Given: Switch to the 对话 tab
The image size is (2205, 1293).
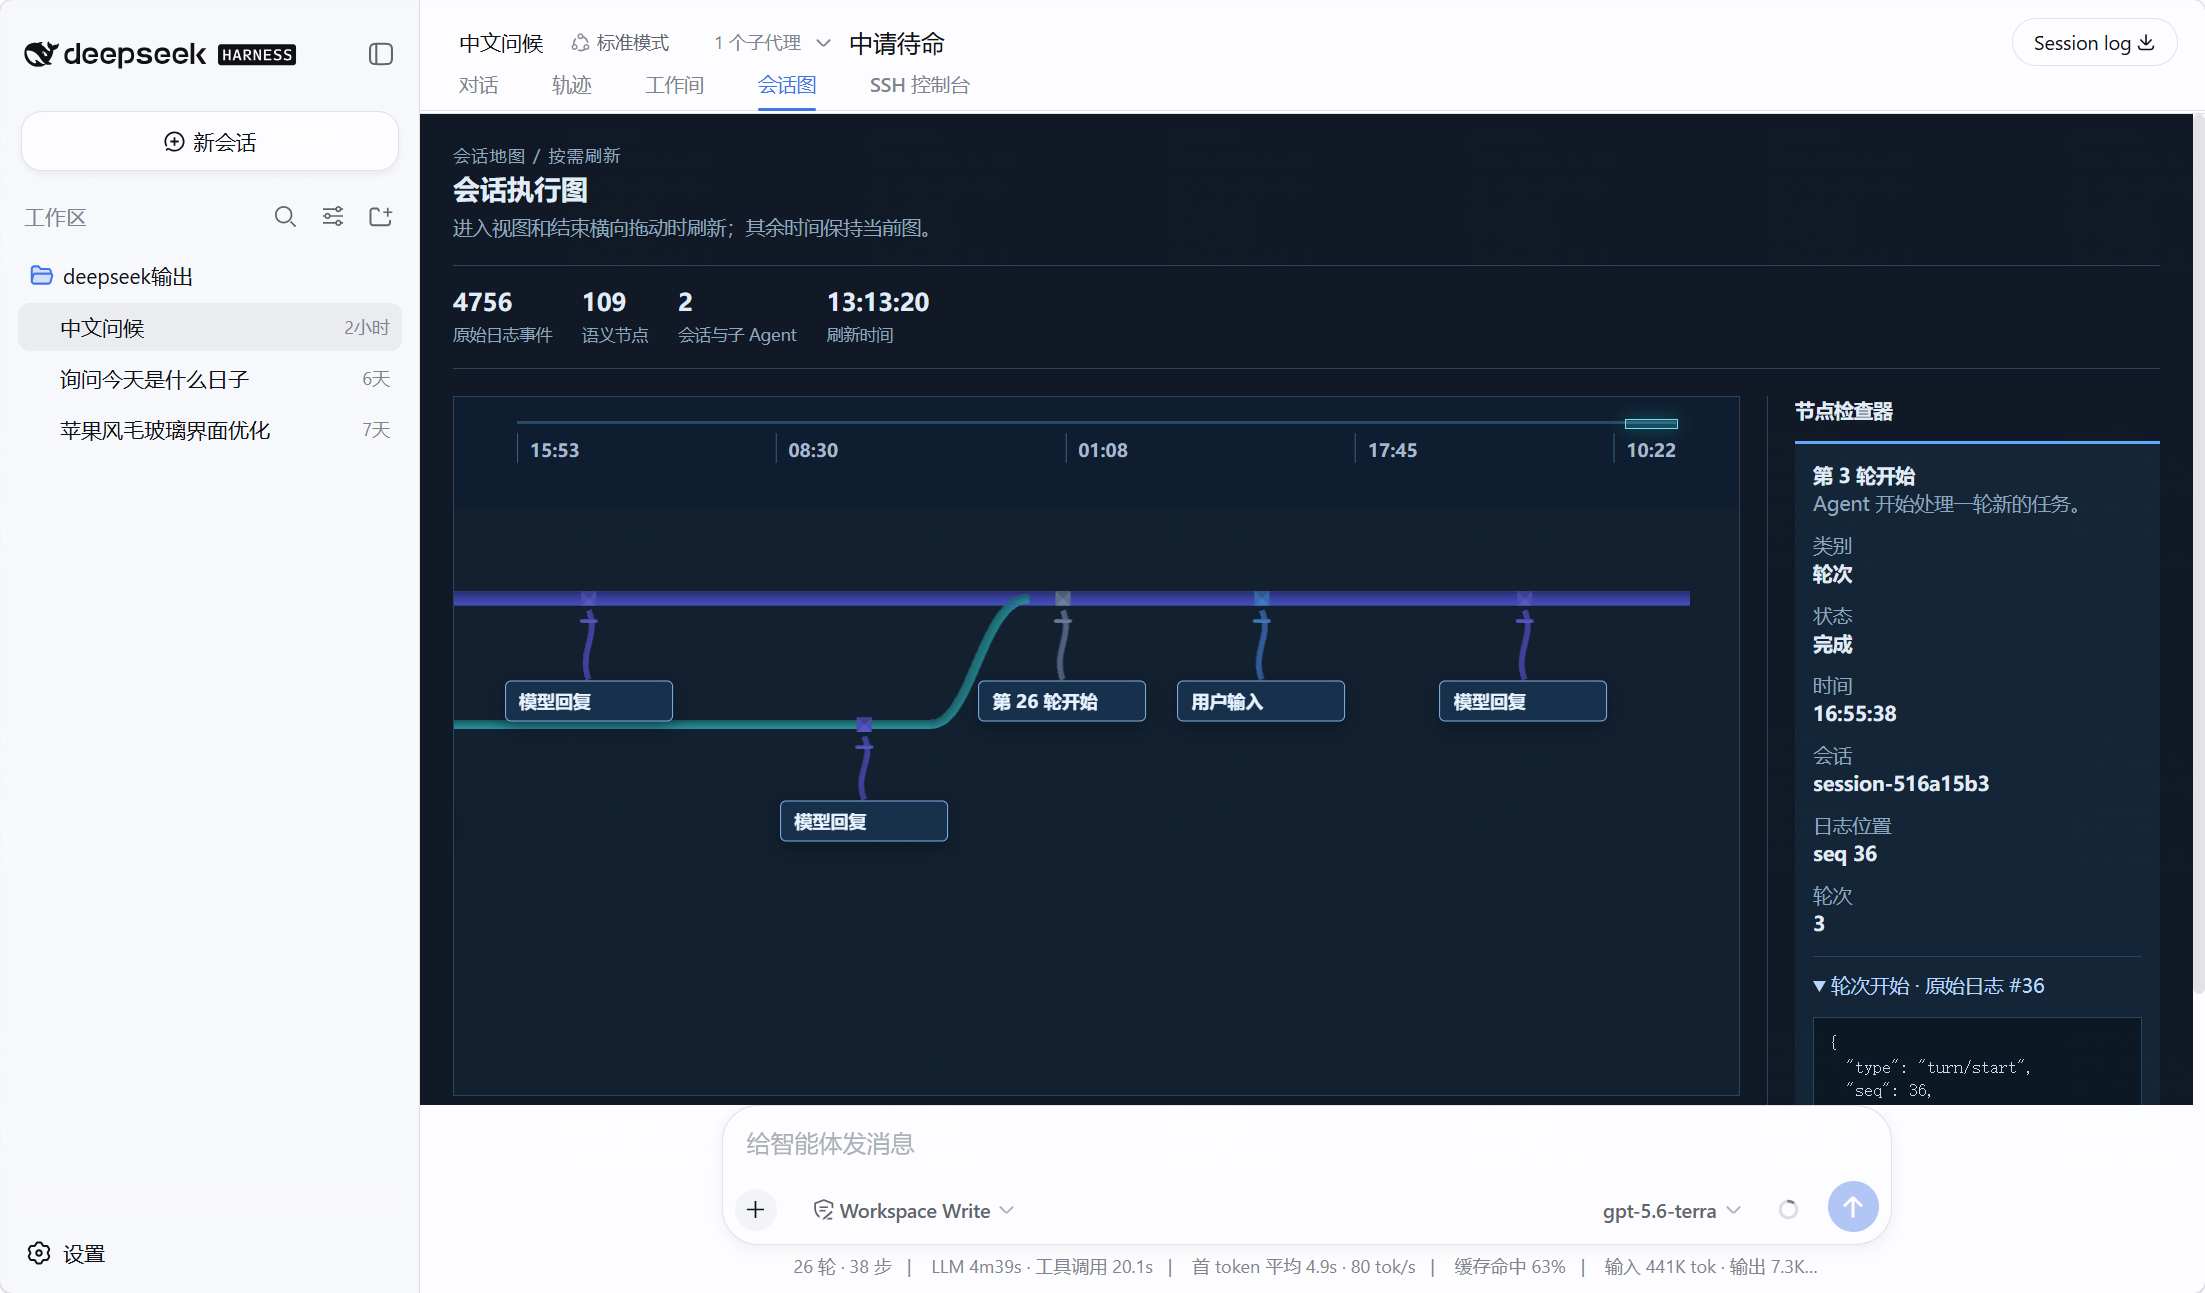Looking at the screenshot, I should point(478,85).
